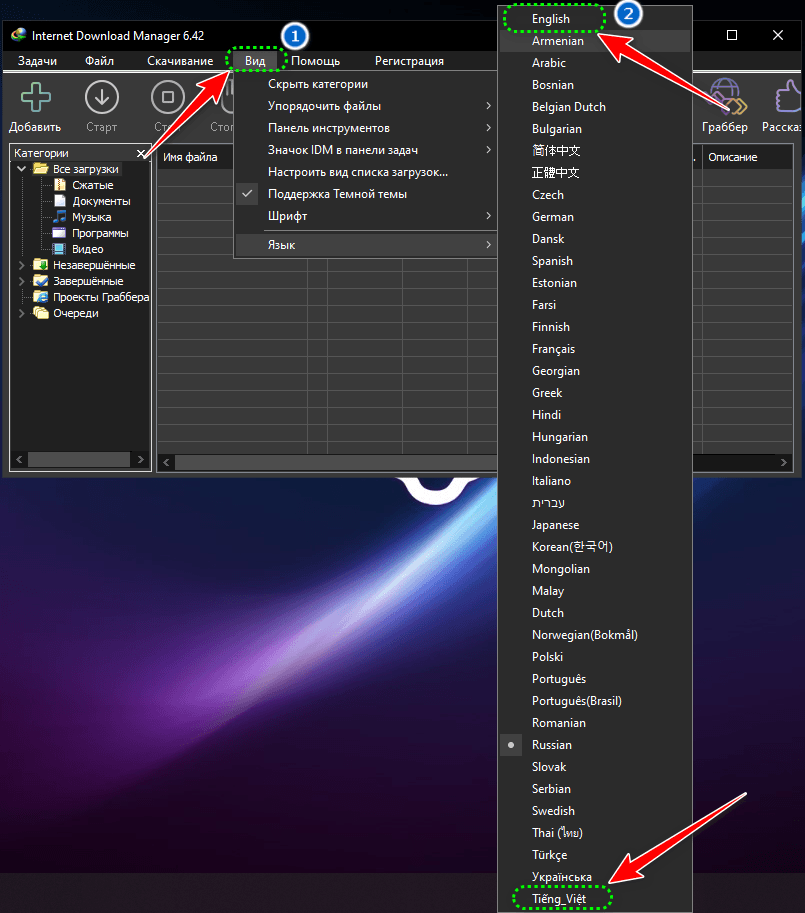Screen dimensions: 805x913
Task: Select Spanish in the language list
Action: 595,261
